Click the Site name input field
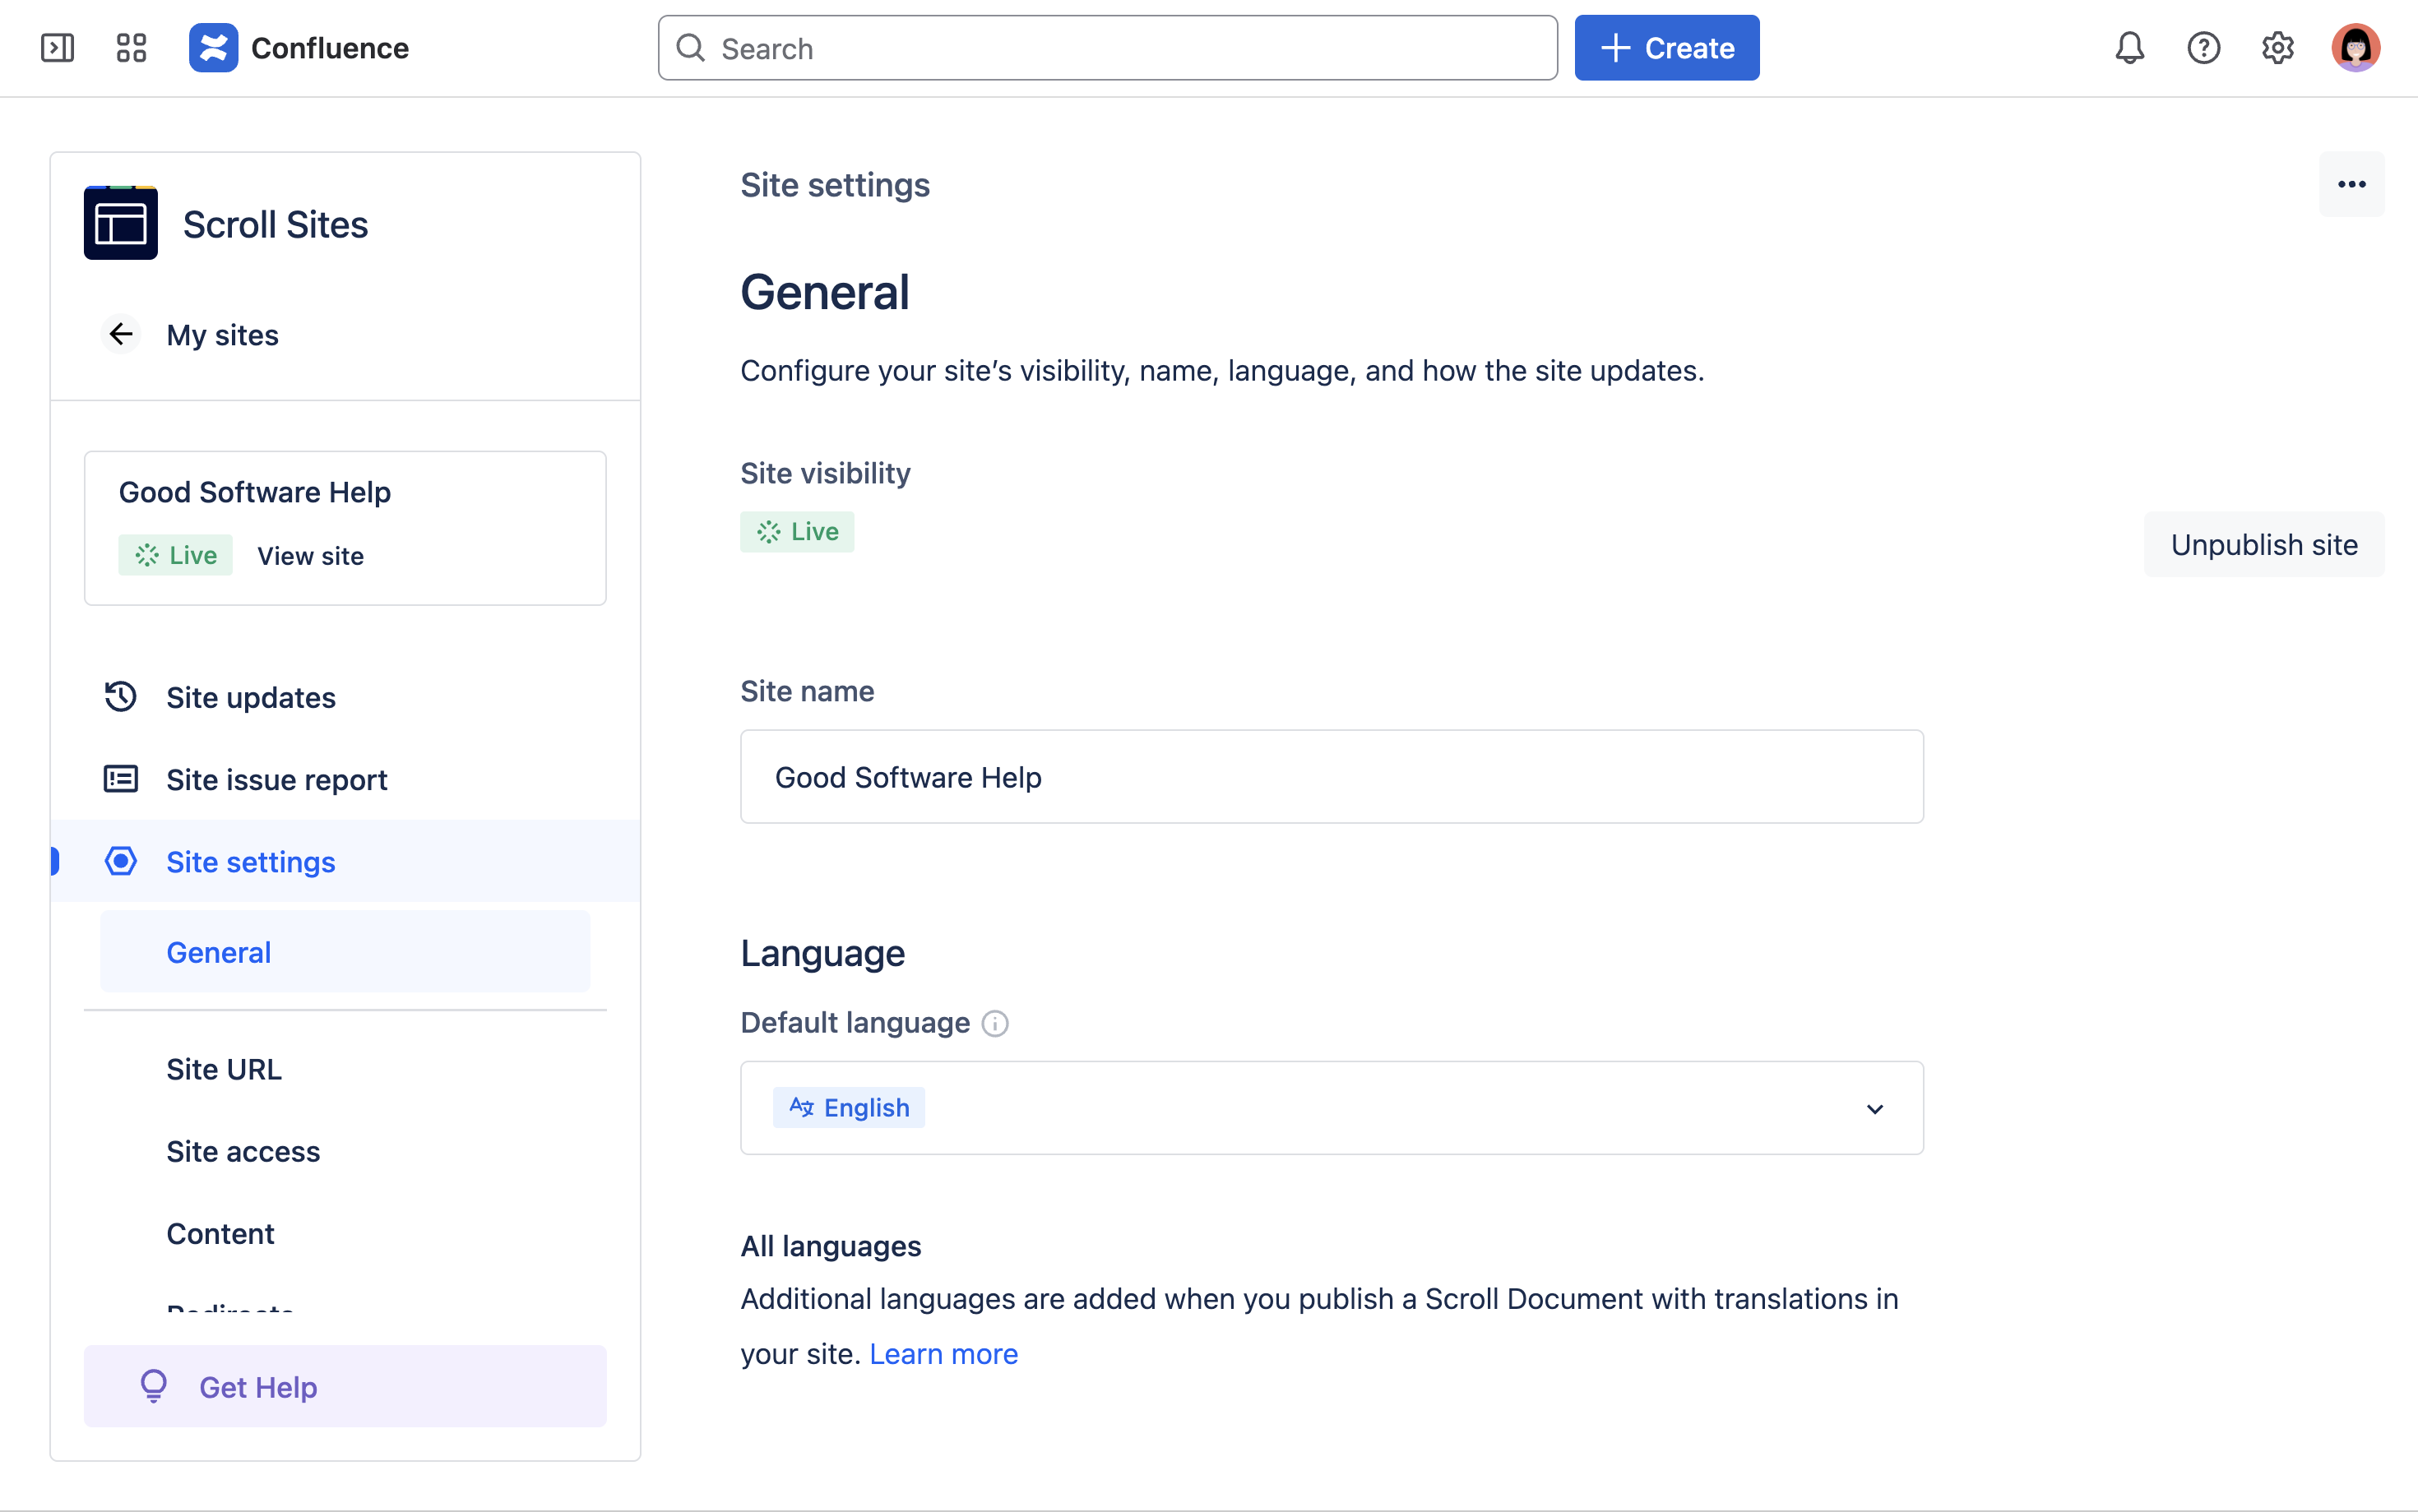Screen dimensions: 2418x1512 coord(1331,777)
